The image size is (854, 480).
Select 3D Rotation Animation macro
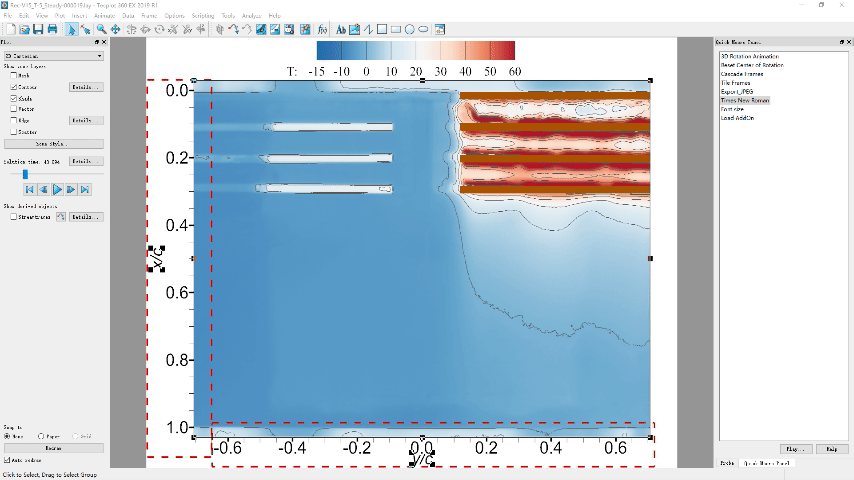(750, 56)
